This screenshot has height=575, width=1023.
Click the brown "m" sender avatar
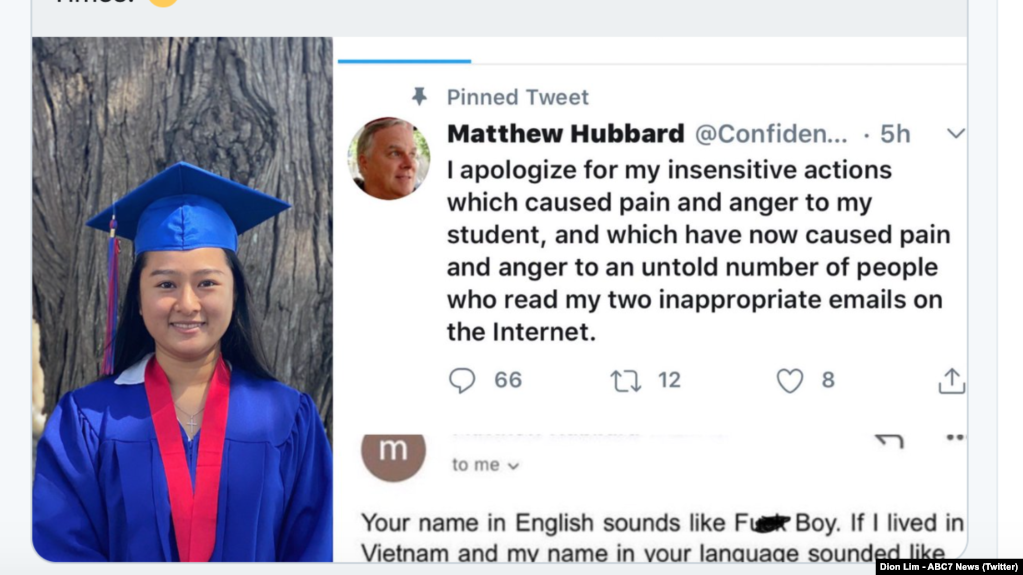393,454
